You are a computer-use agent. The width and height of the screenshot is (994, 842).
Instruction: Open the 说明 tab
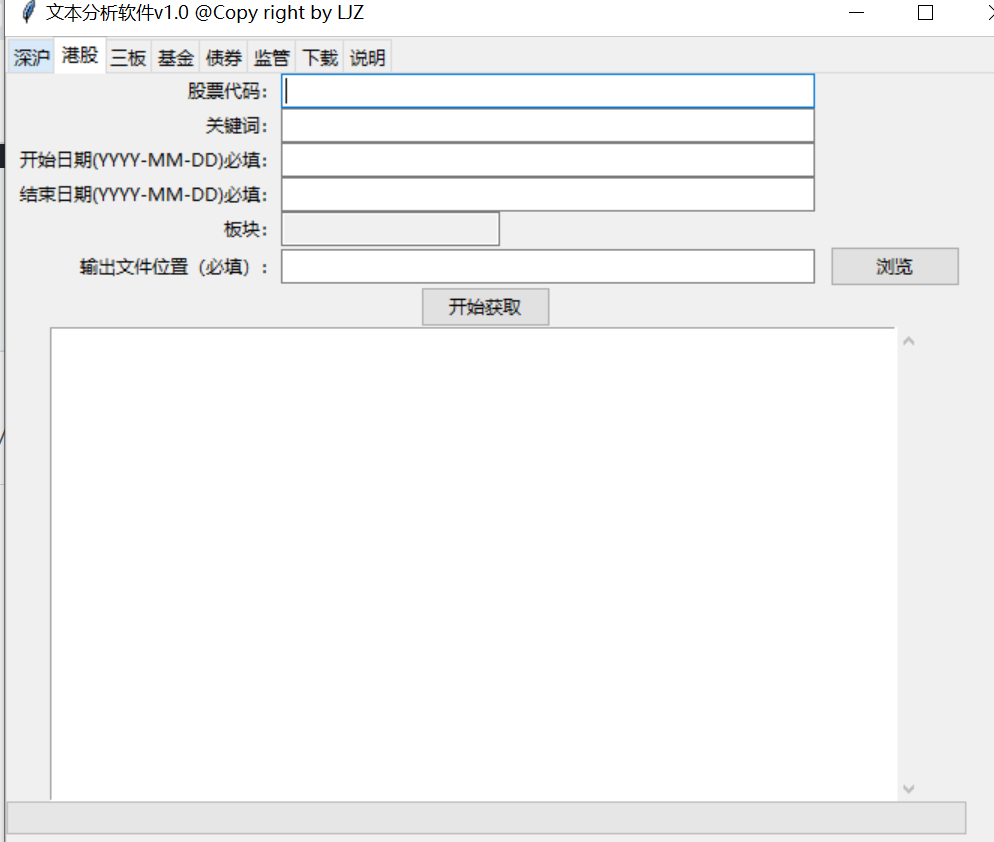[367, 57]
